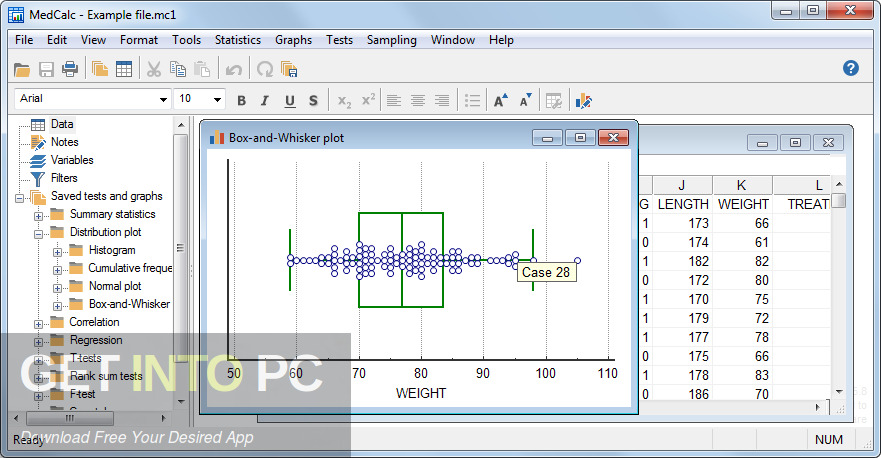
Task: Toggle align left
Action: coord(393,101)
